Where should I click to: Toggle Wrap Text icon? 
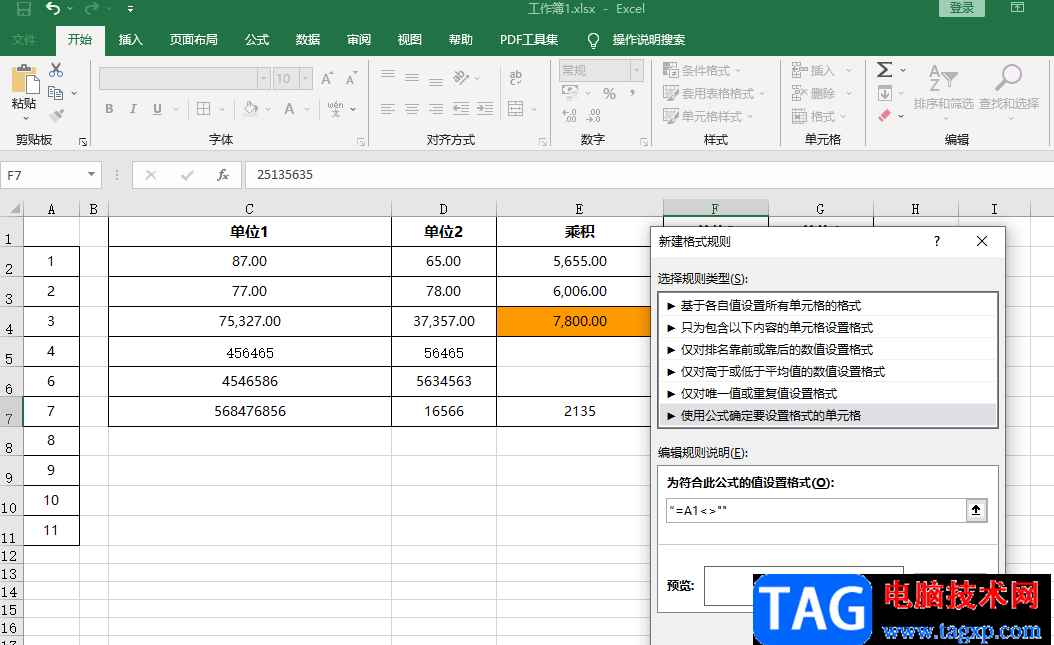click(516, 77)
